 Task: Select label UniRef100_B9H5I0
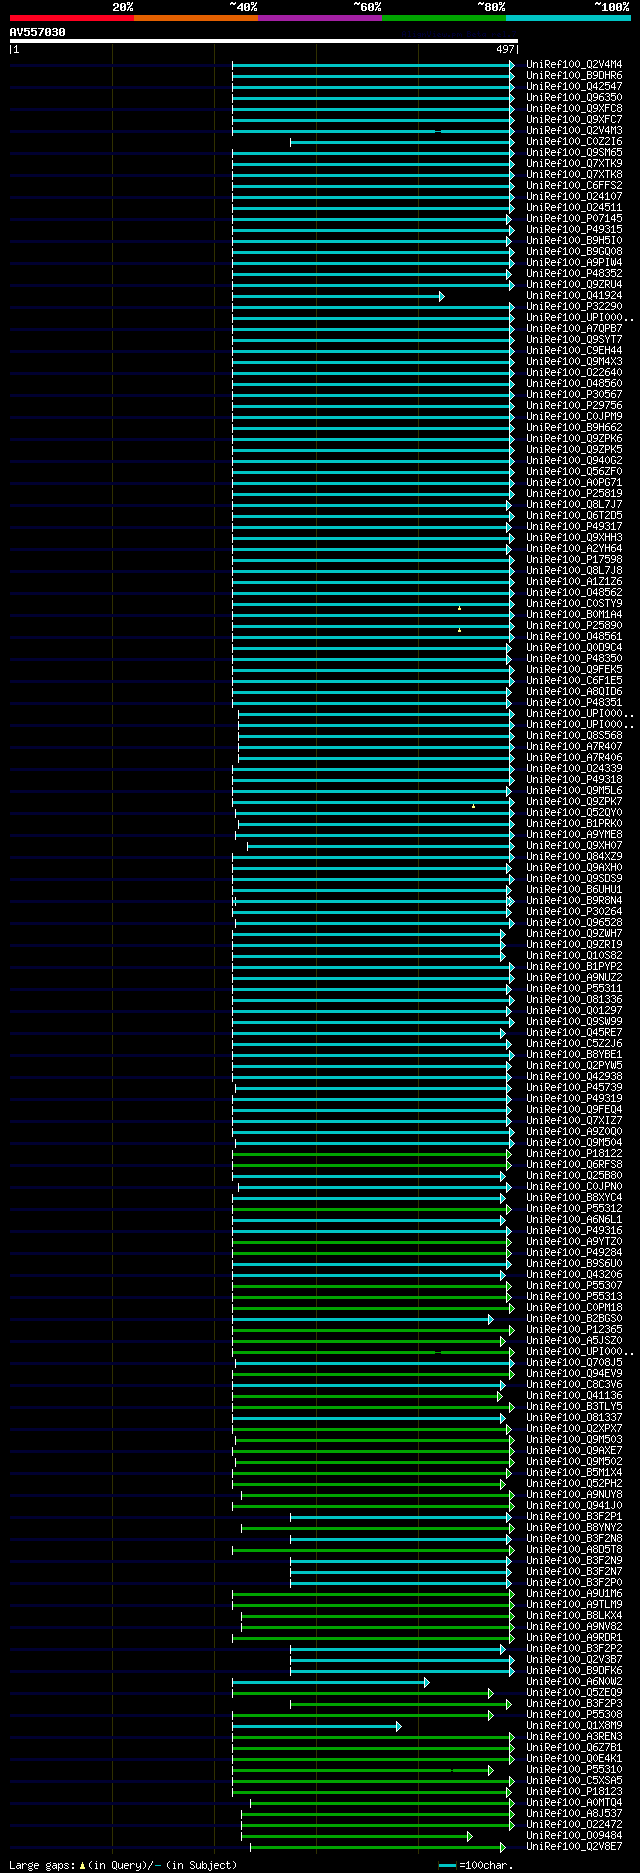coord(574,240)
